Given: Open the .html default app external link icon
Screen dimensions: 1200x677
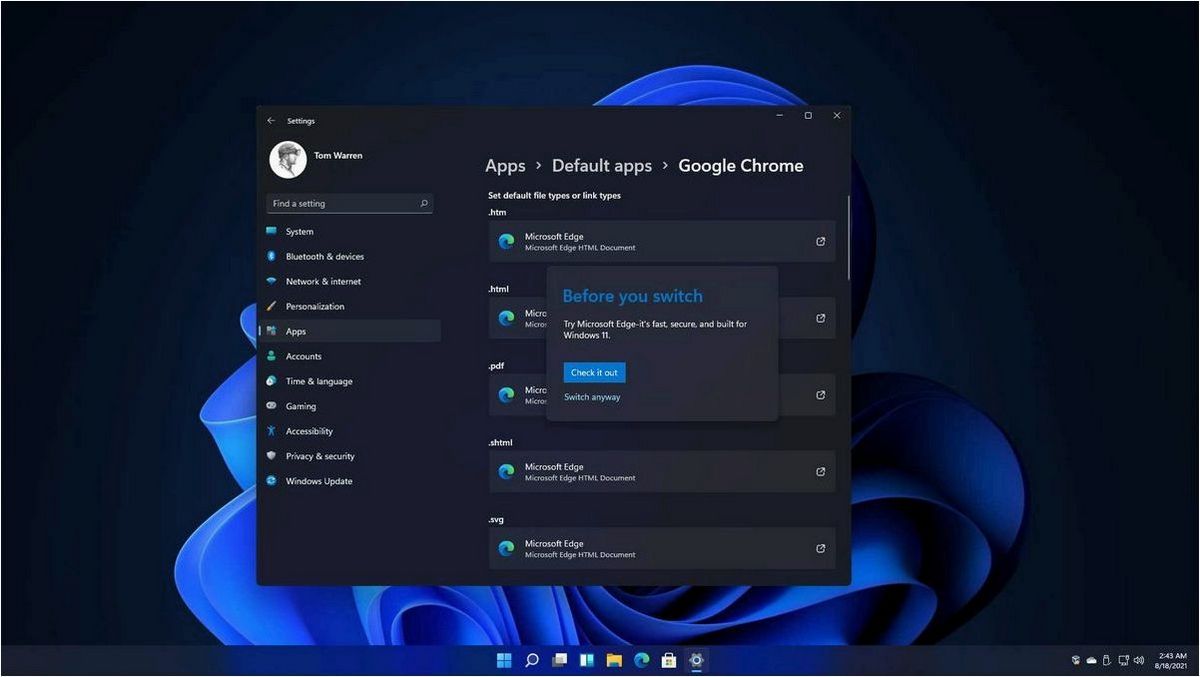Looking at the screenshot, I should (x=821, y=318).
